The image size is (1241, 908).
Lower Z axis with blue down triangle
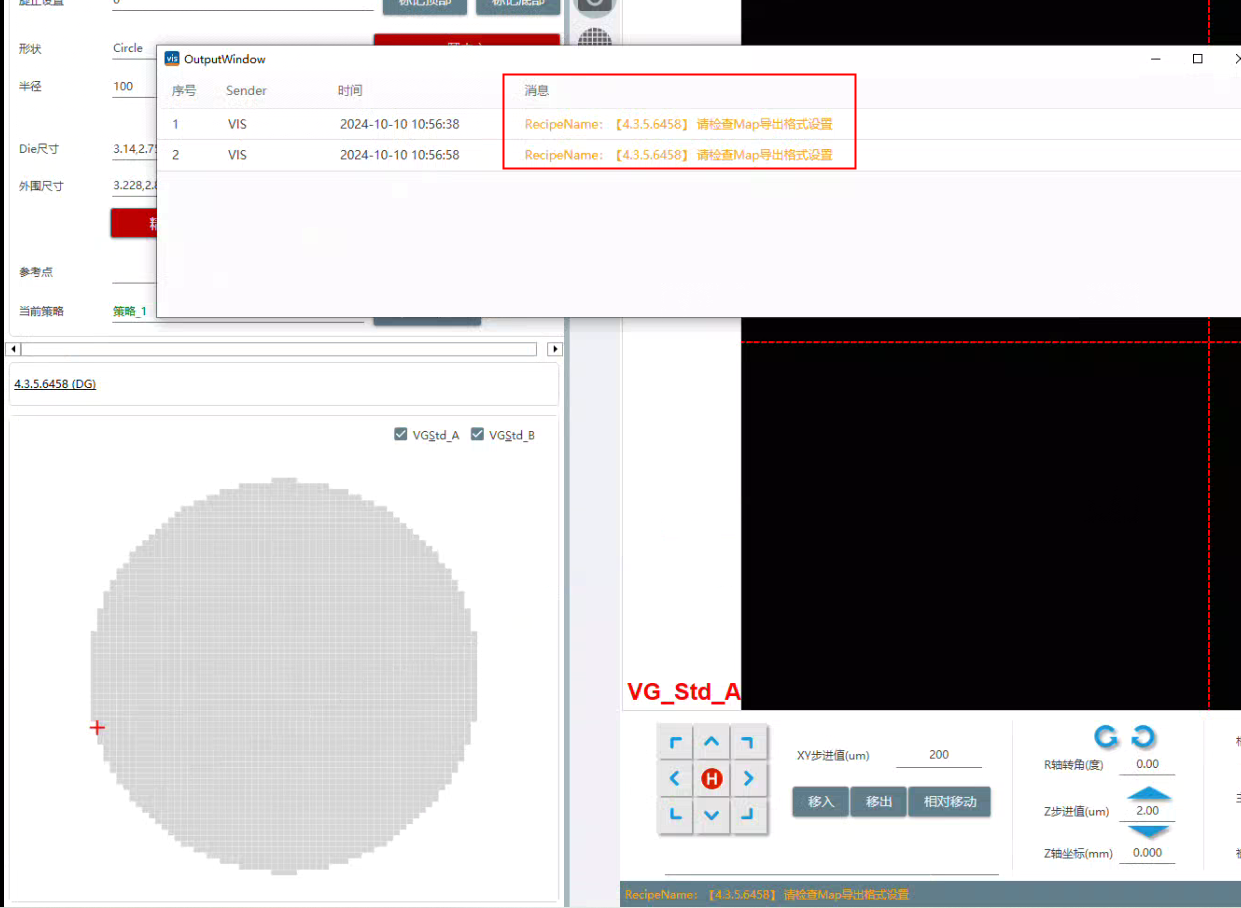(1148, 831)
